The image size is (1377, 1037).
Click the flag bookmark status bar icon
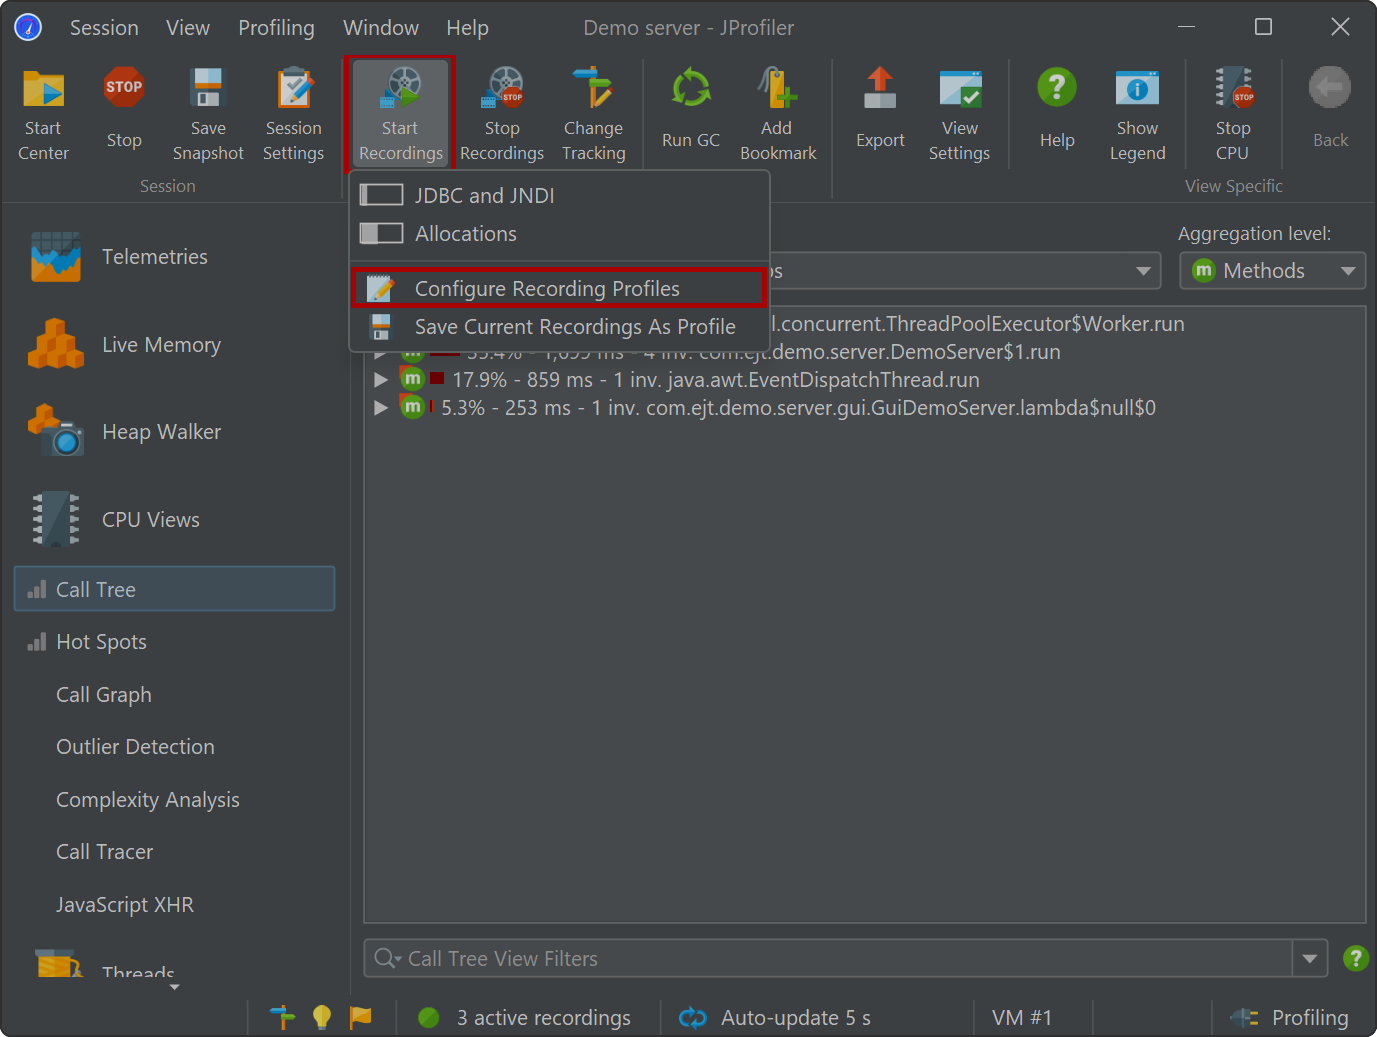(x=360, y=1017)
